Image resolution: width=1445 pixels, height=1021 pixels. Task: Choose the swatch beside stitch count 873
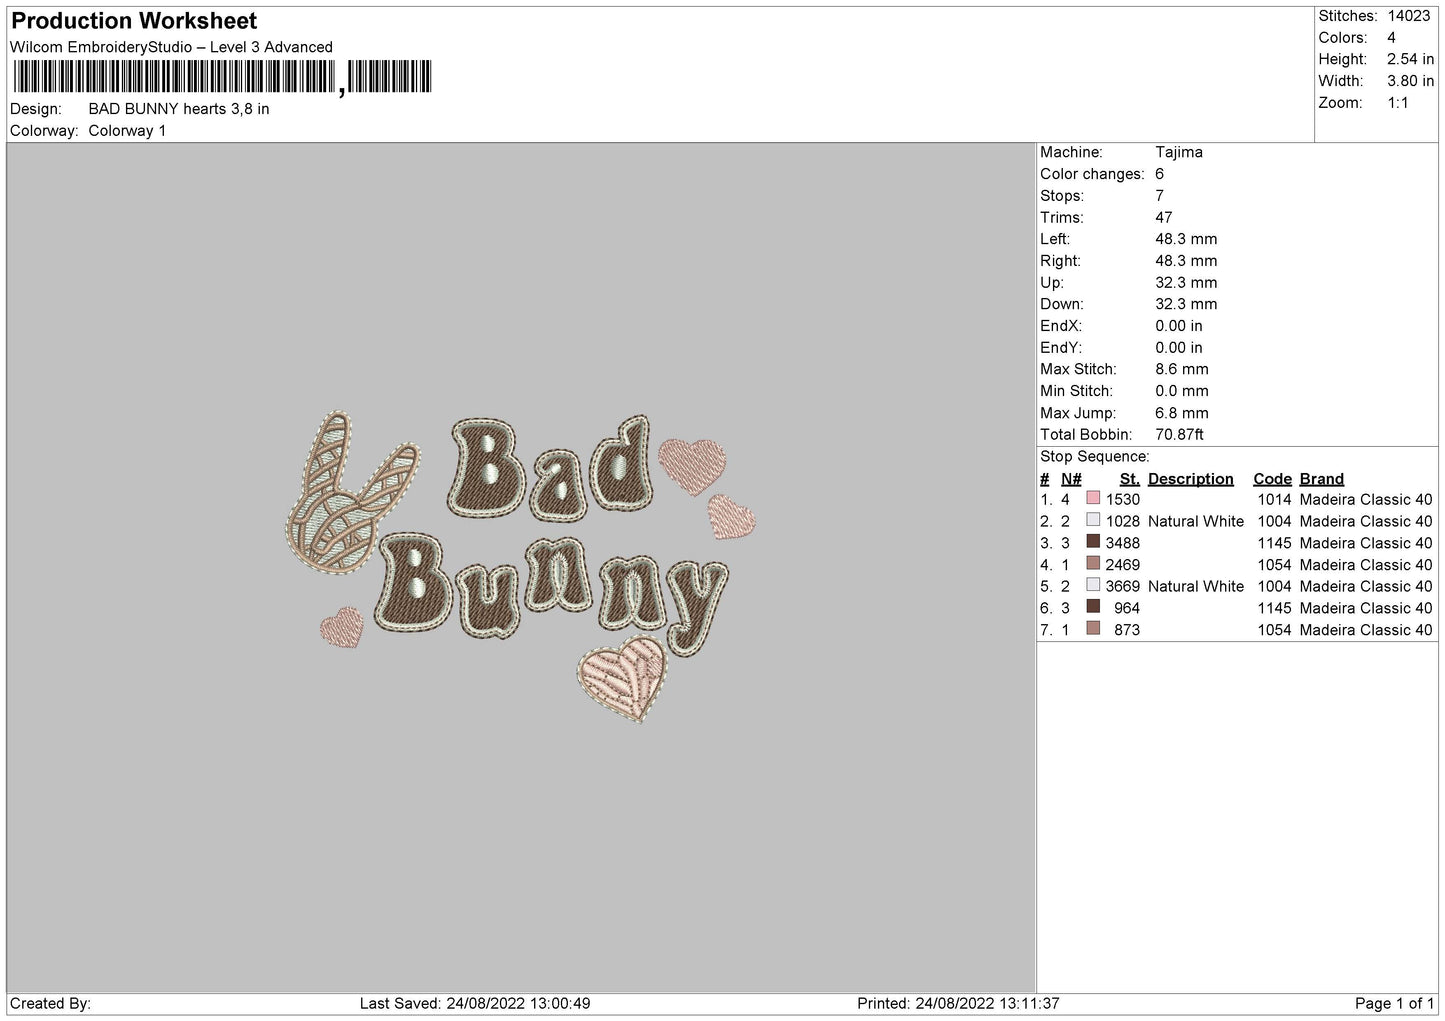(x=1093, y=630)
